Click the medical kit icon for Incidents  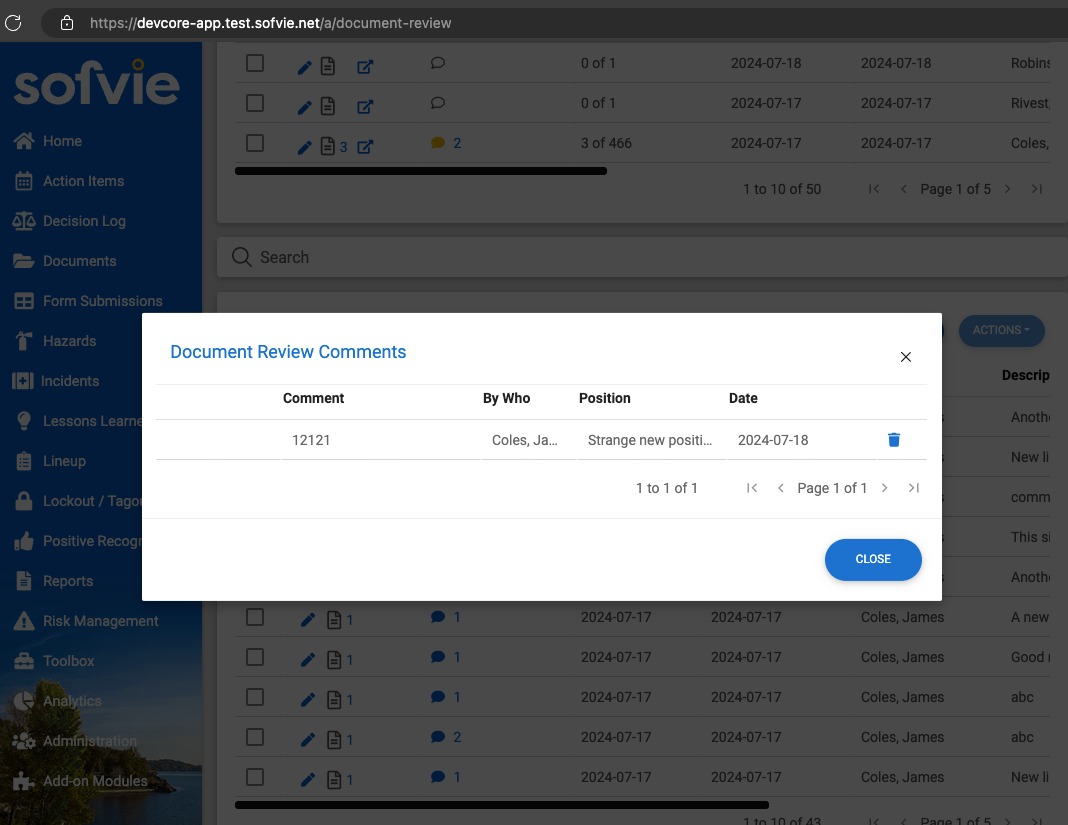[x=22, y=381]
